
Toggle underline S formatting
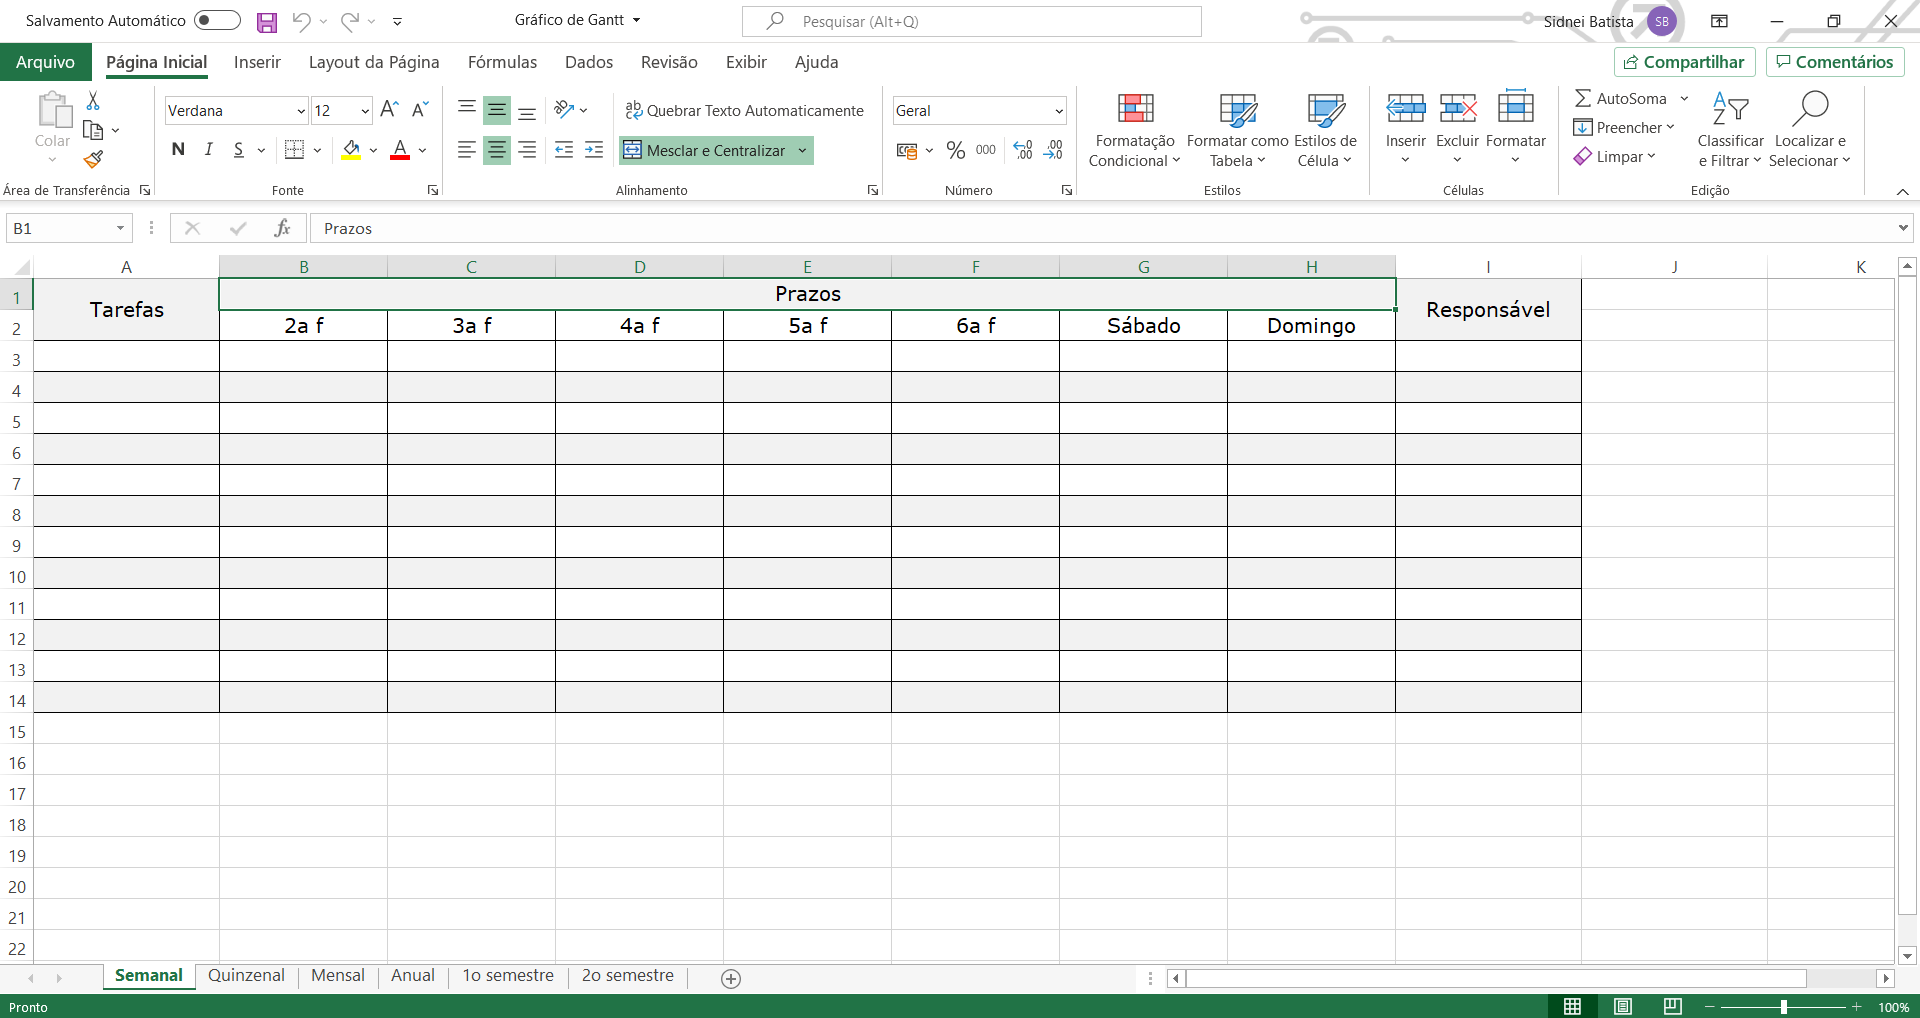238,150
